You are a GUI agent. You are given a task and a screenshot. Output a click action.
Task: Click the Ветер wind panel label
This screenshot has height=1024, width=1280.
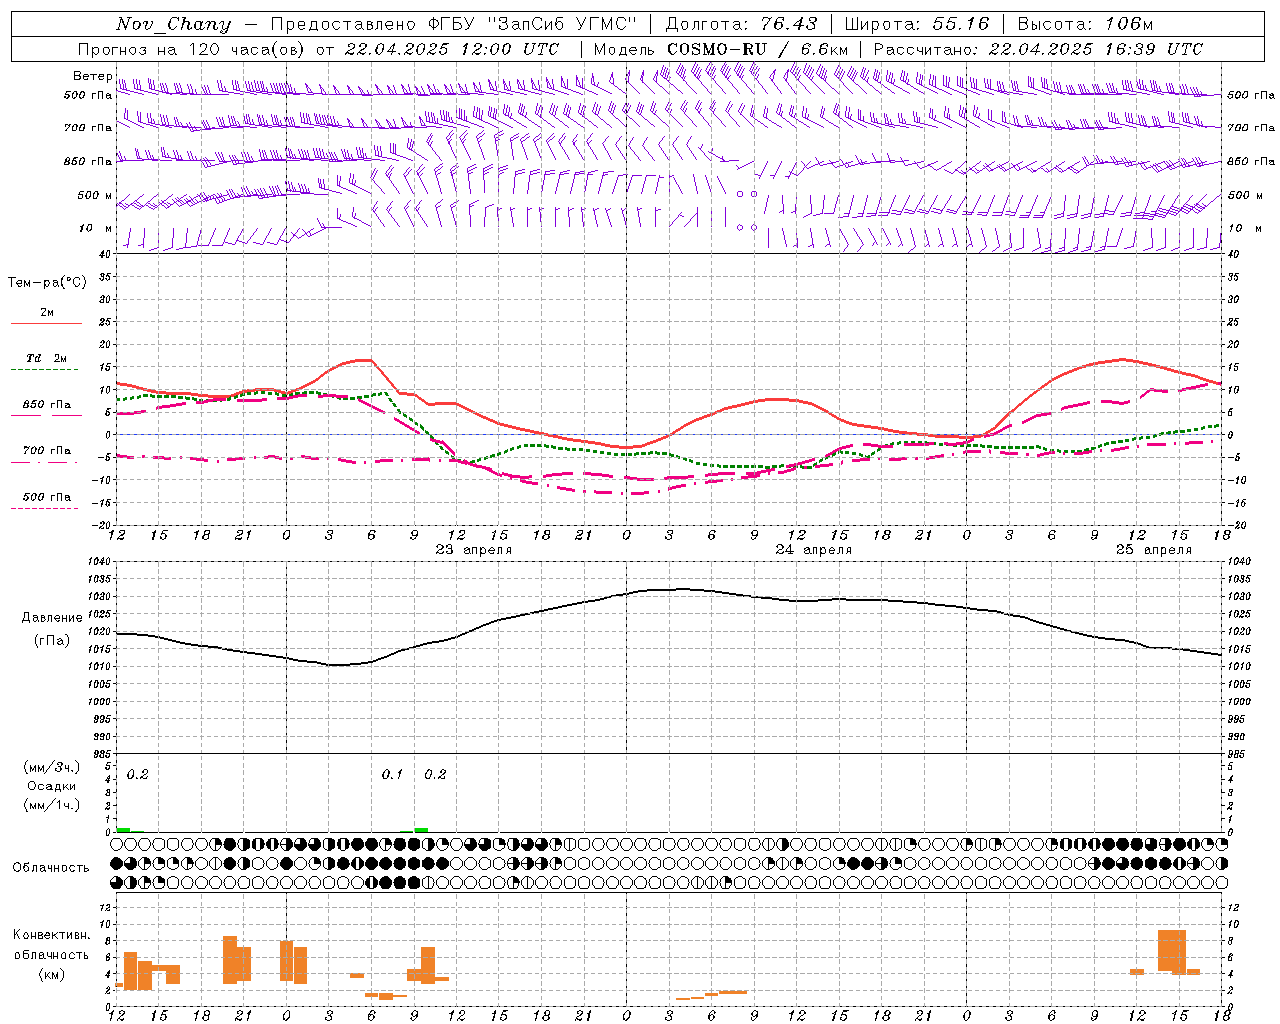pyautogui.click(x=93, y=76)
